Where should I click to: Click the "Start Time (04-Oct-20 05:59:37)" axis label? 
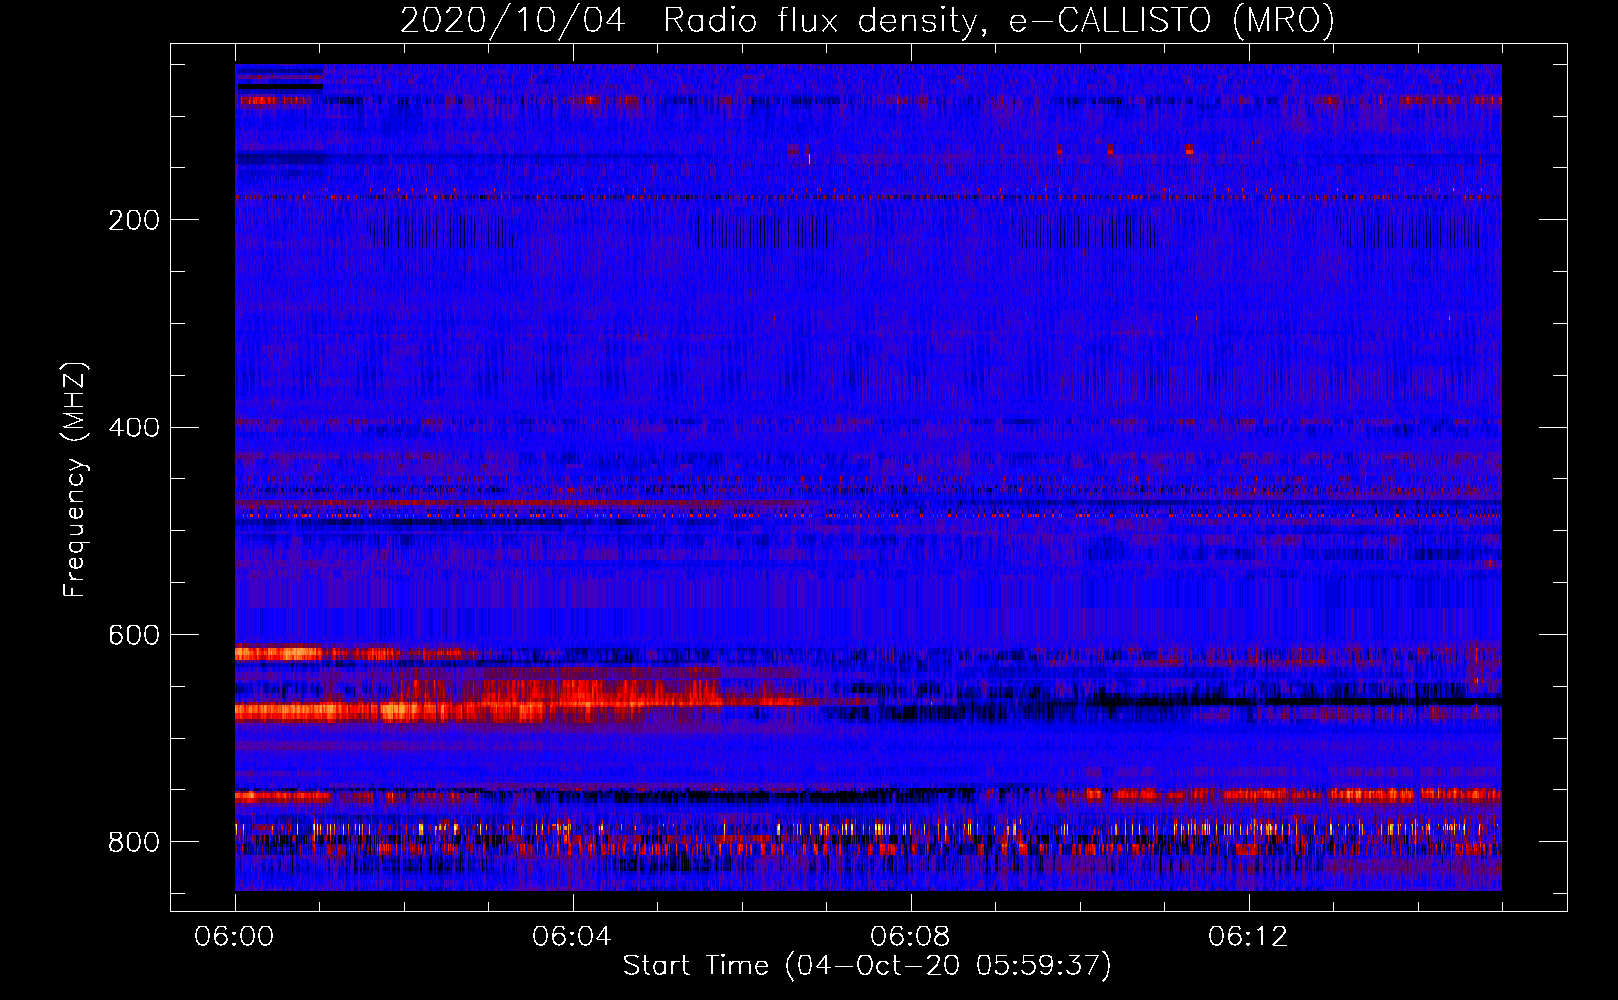(x=867, y=965)
